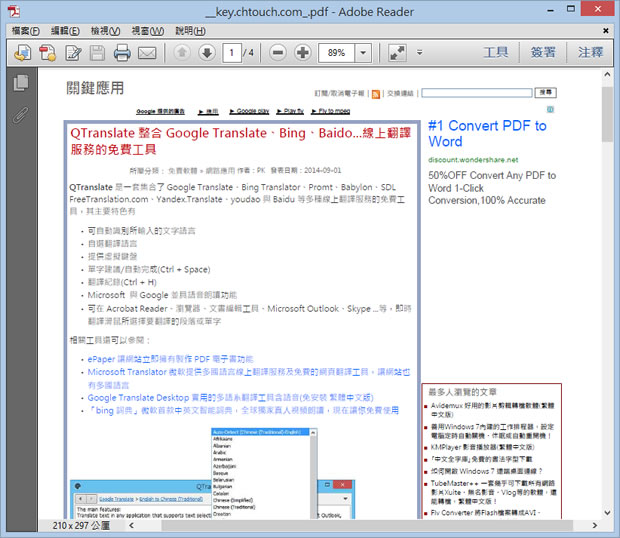This screenshot has width=620, height=538.
Task: Click the 搜尋 button on page
Action: tap(546, 92)
